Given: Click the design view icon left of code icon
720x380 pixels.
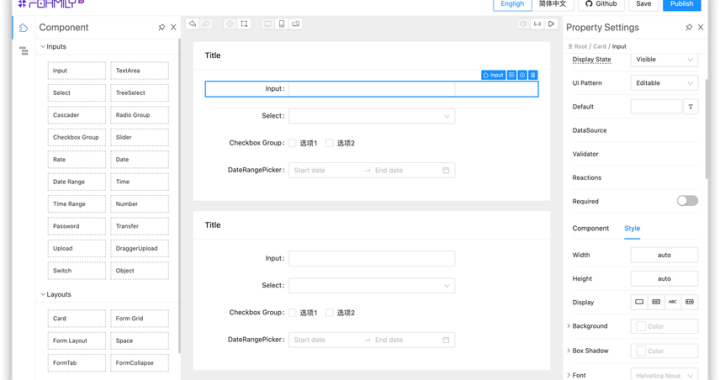Looking at the screenshot, I should pos(523,23).
